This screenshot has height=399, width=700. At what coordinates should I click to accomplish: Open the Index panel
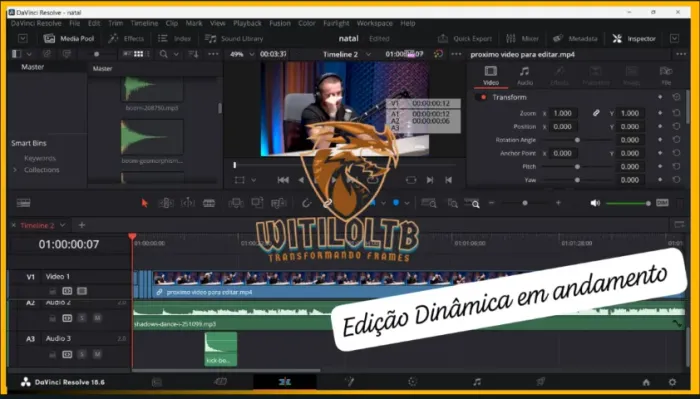(175, 39)
